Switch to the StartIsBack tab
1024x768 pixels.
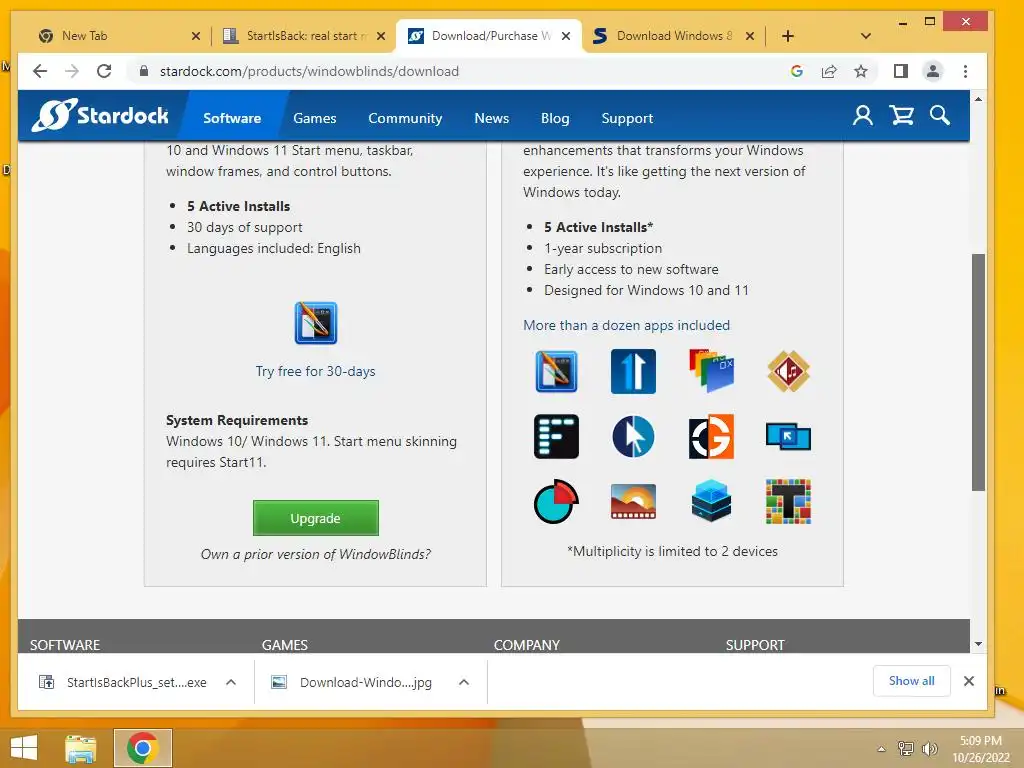point(302,36)
